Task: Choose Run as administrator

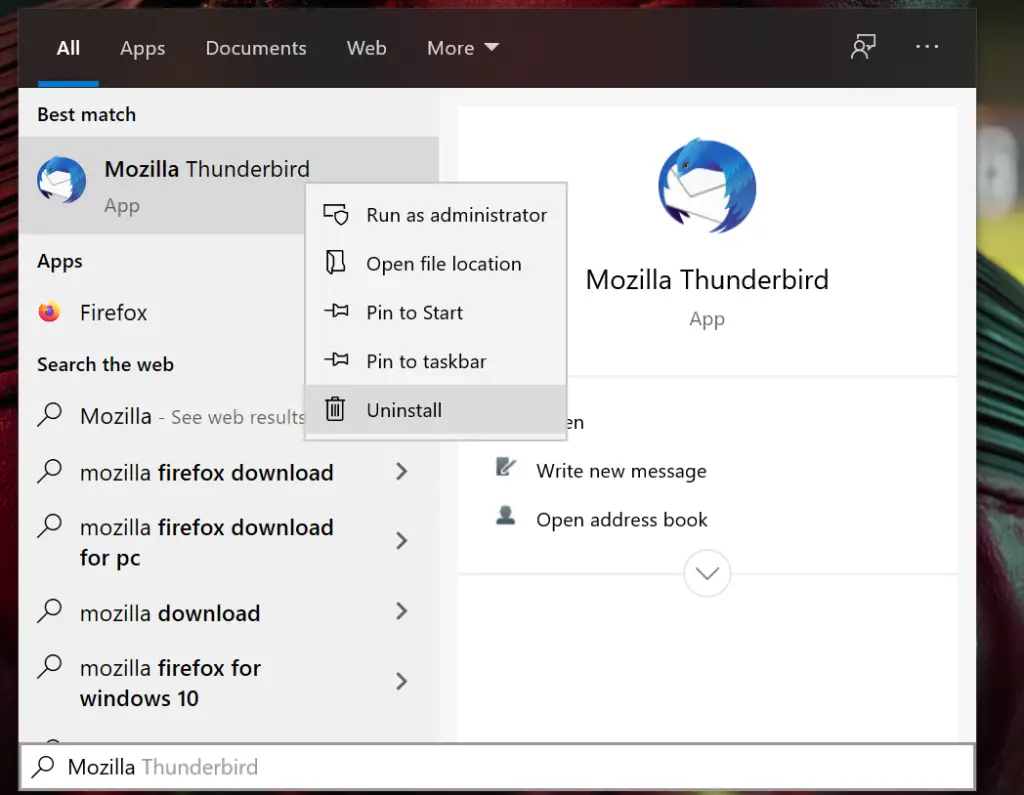Action: coord(436,215)
